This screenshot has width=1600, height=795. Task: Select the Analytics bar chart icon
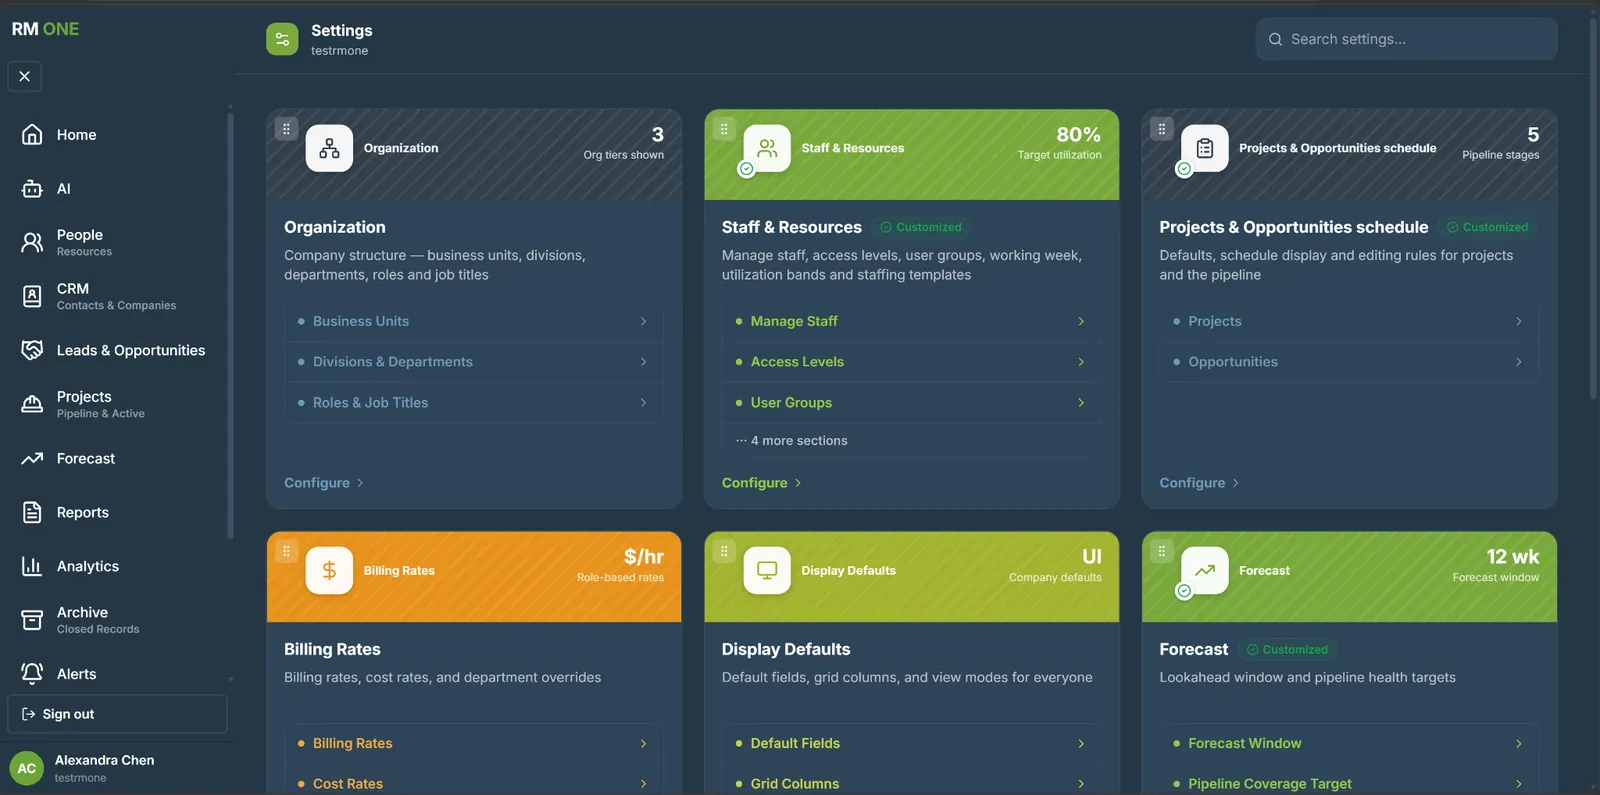coord(32,566)
